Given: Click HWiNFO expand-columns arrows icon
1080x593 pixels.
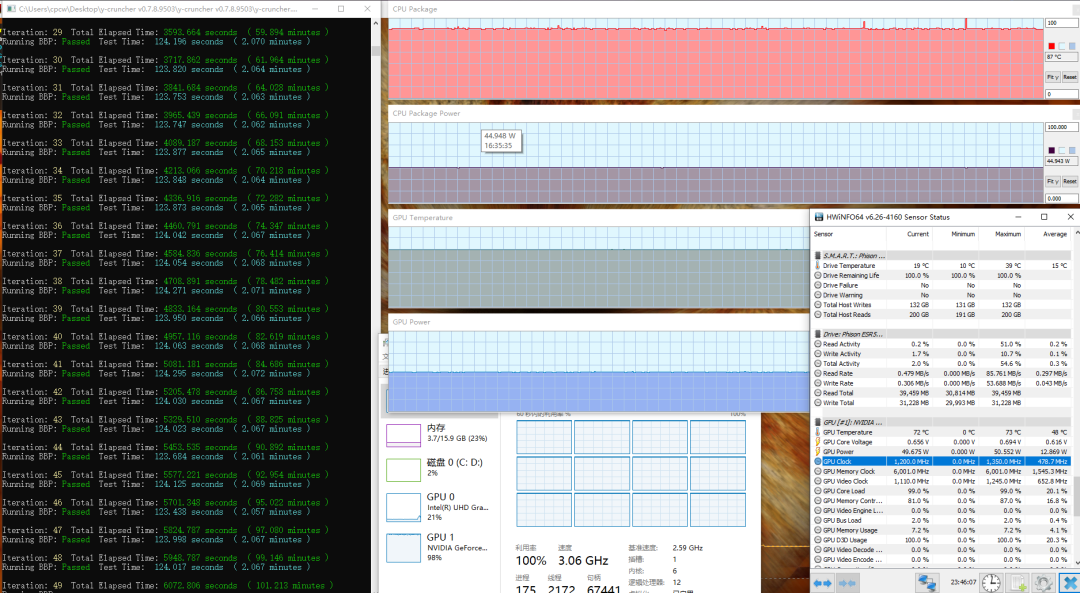Looking at the screenshot, I should tap(824, 582).
